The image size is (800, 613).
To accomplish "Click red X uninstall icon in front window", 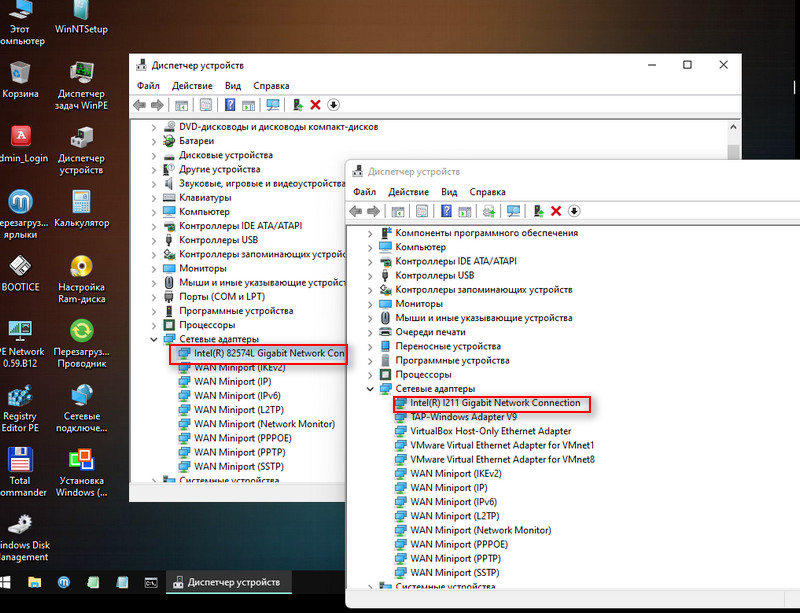I will tap(556, 211).
